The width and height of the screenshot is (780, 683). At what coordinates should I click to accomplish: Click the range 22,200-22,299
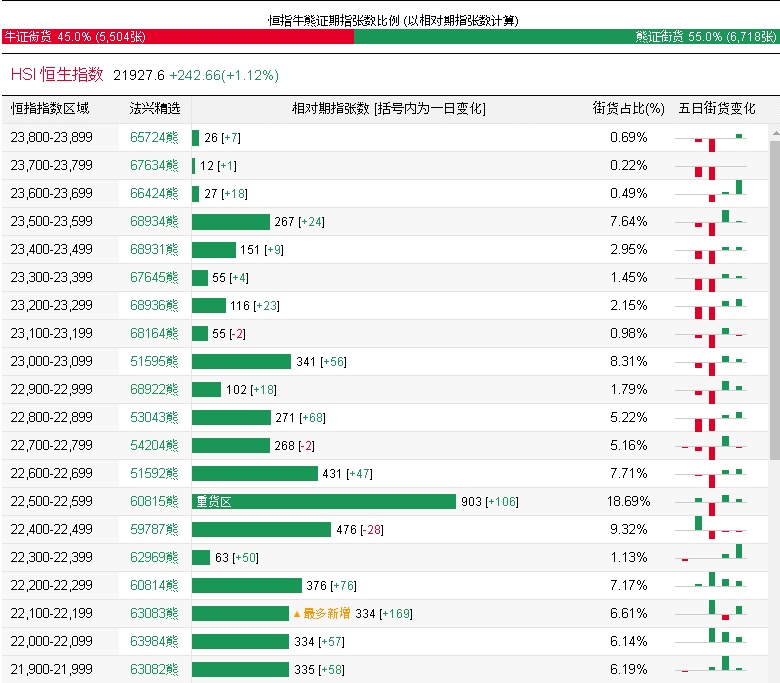point(52,585)
